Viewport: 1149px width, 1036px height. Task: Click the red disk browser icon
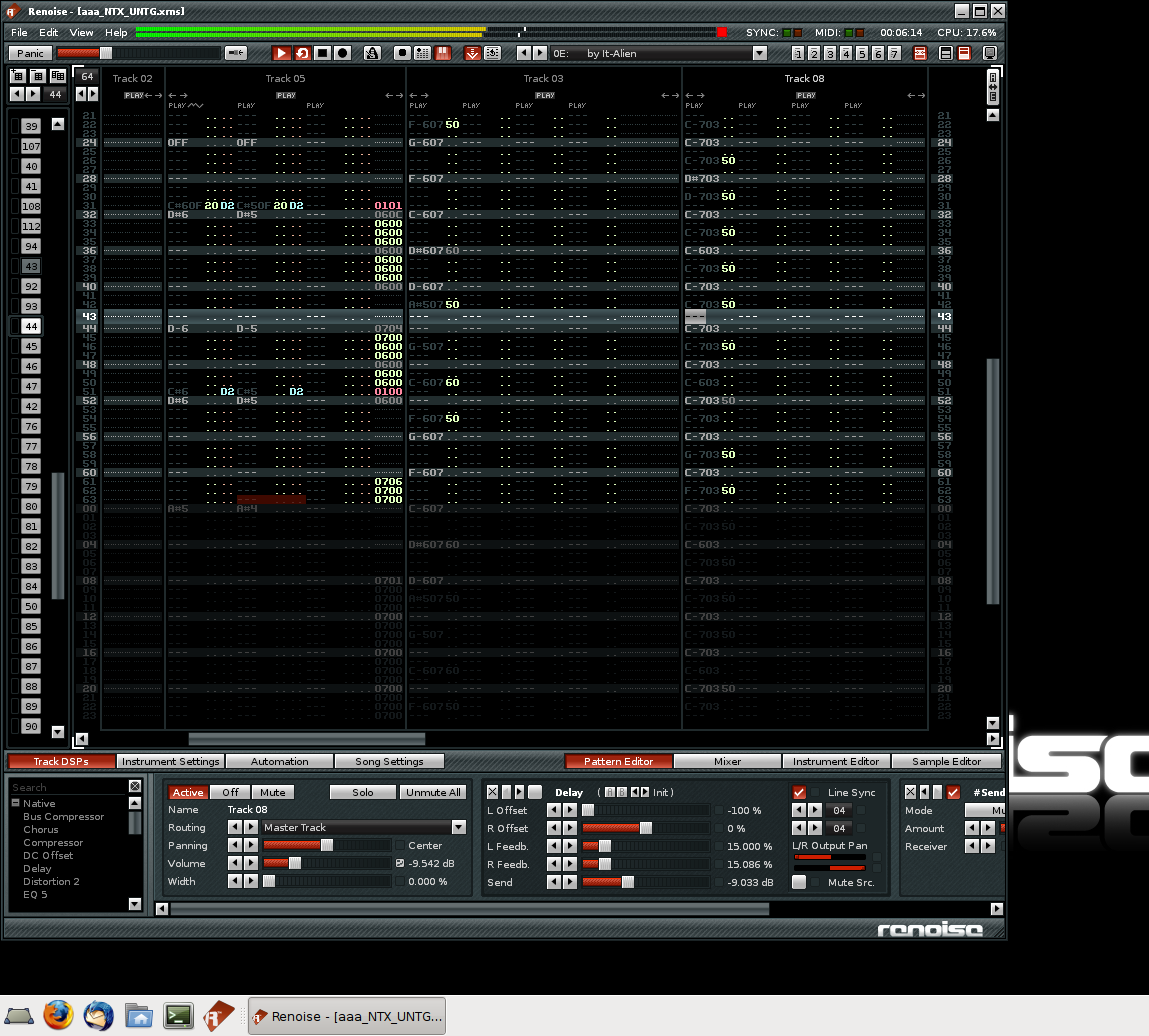[x=920, y=53]
